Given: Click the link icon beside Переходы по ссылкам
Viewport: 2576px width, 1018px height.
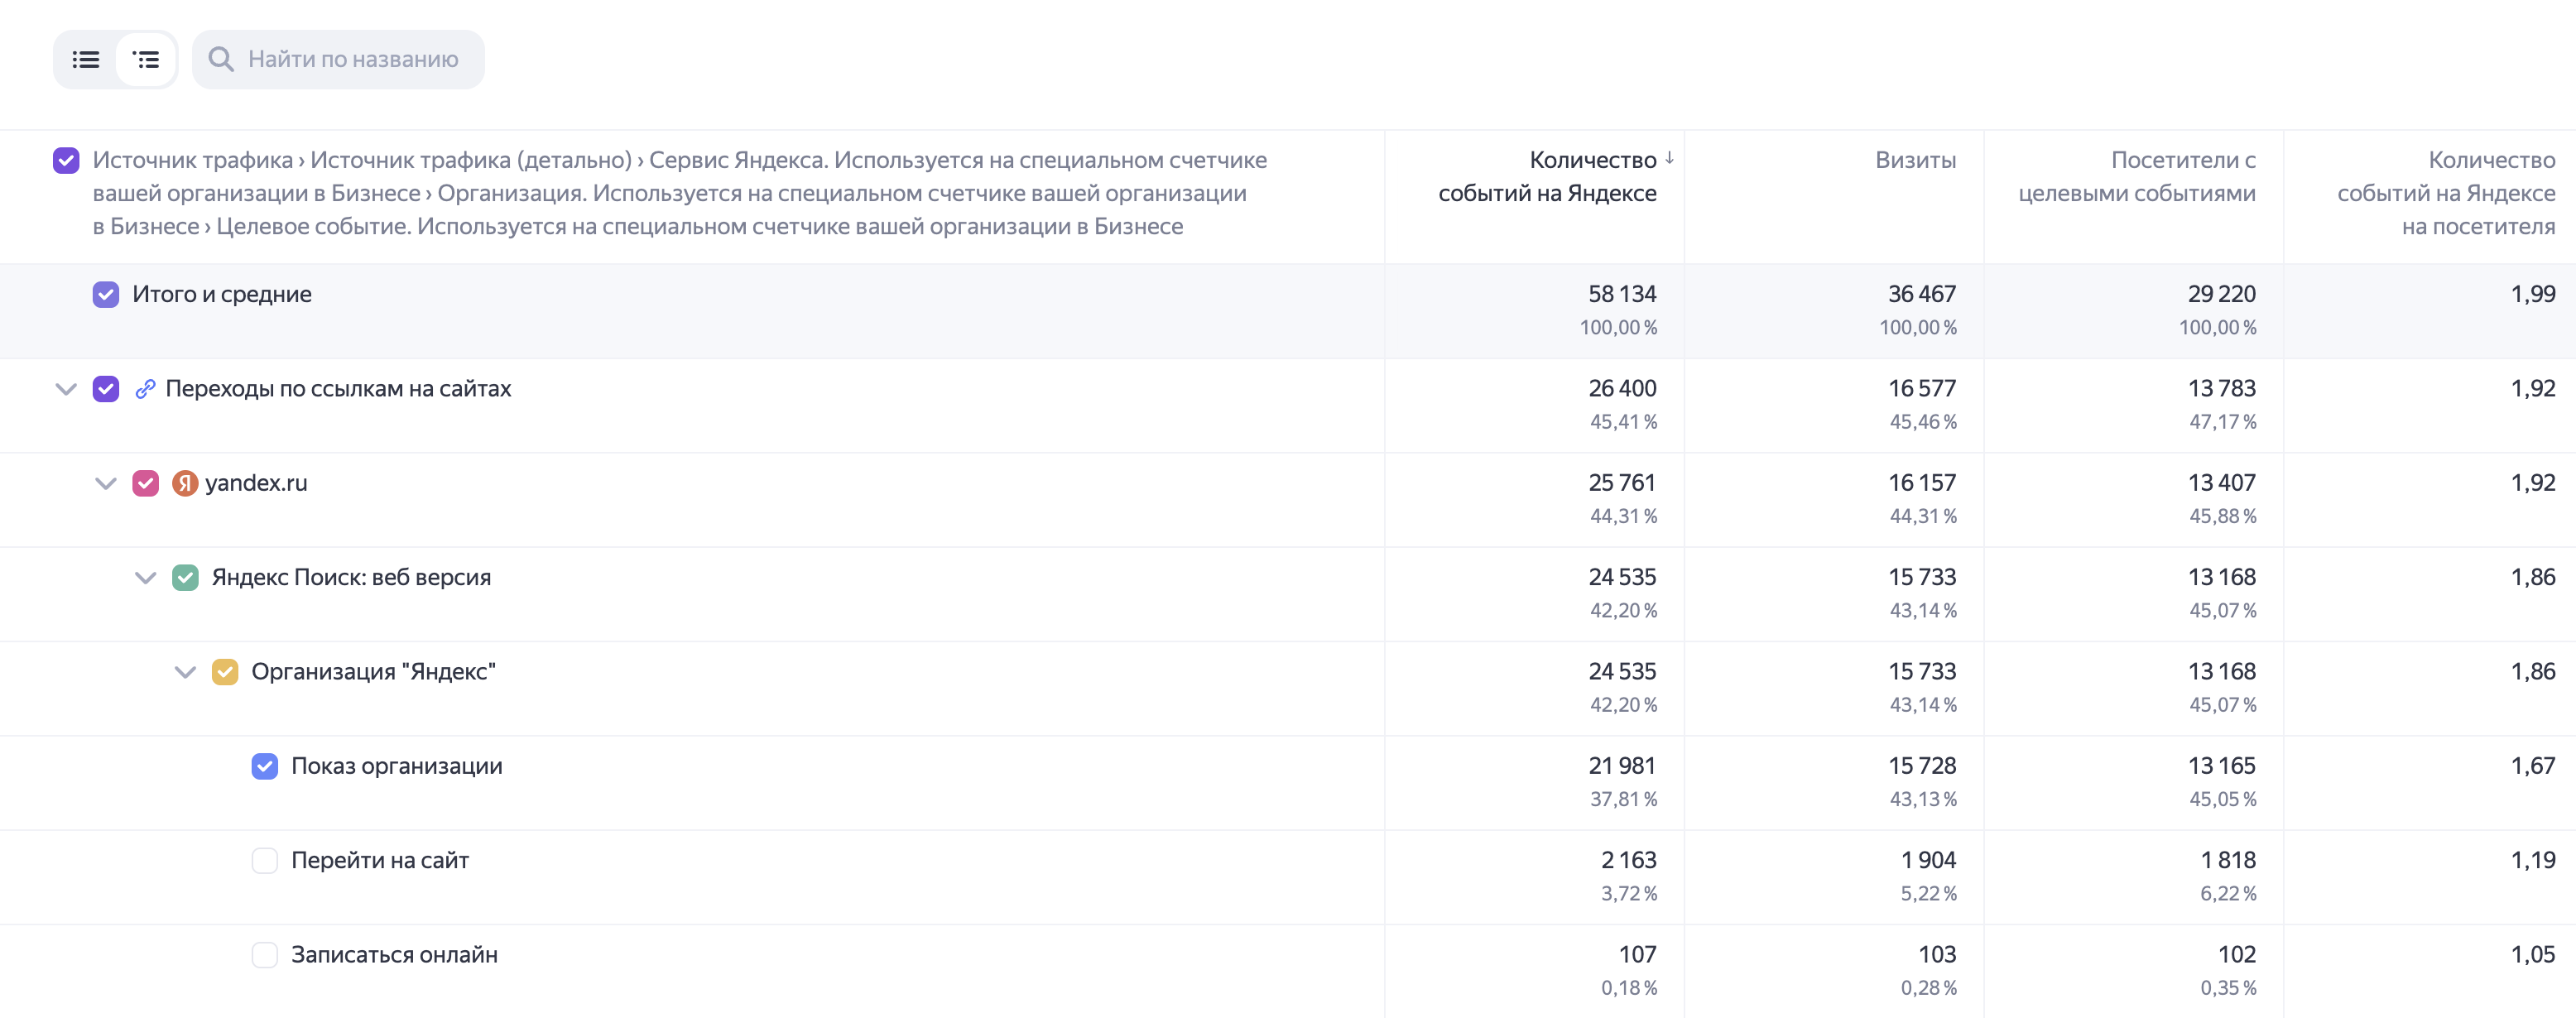Looking at the screenshot, I should point(145,389).
